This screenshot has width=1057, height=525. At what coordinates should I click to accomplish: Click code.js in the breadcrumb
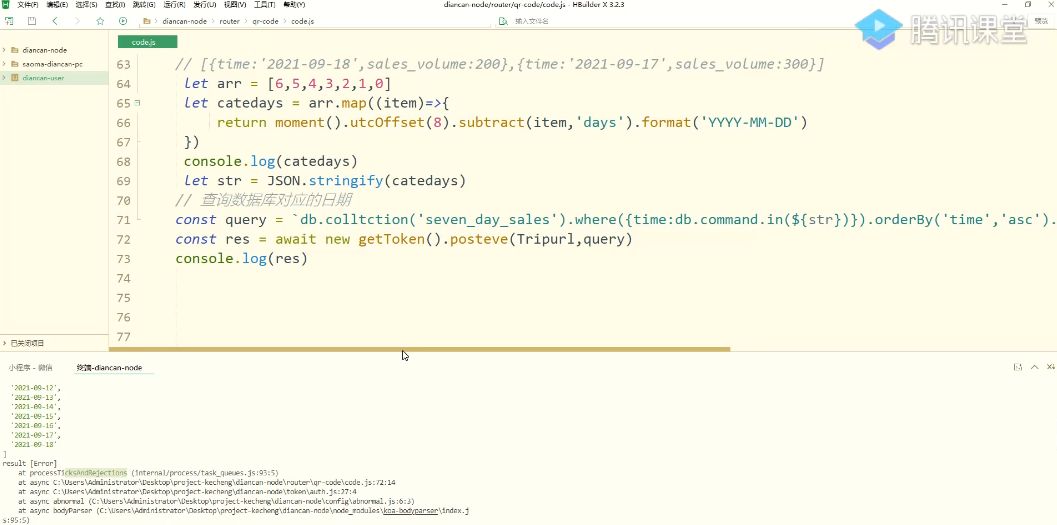(302, 22)
